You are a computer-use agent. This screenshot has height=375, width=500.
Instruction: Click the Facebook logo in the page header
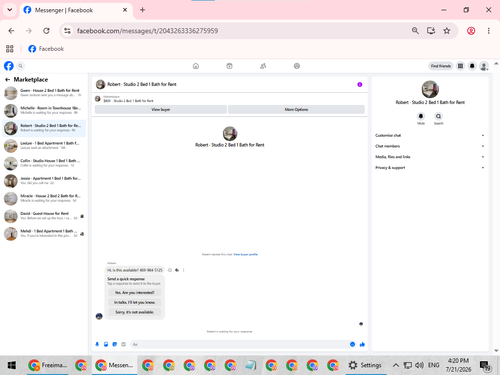[x=9, y=66]
